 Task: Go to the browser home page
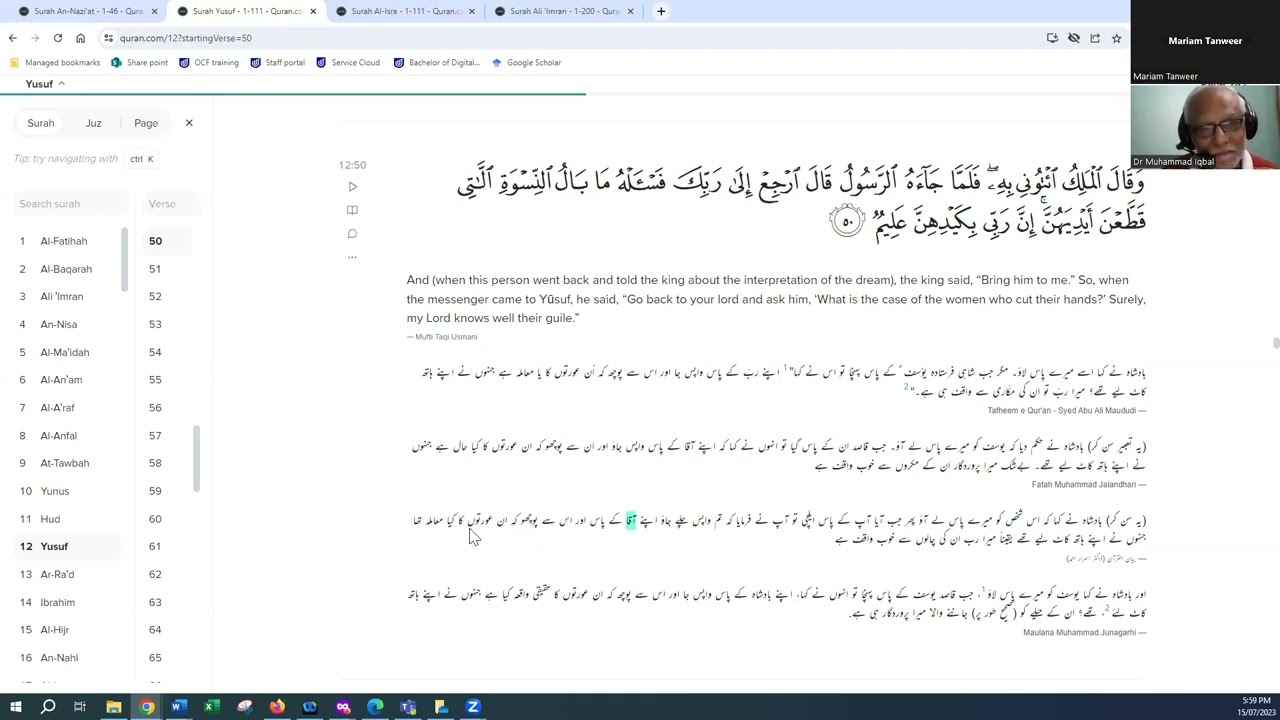tap(80, 38)
